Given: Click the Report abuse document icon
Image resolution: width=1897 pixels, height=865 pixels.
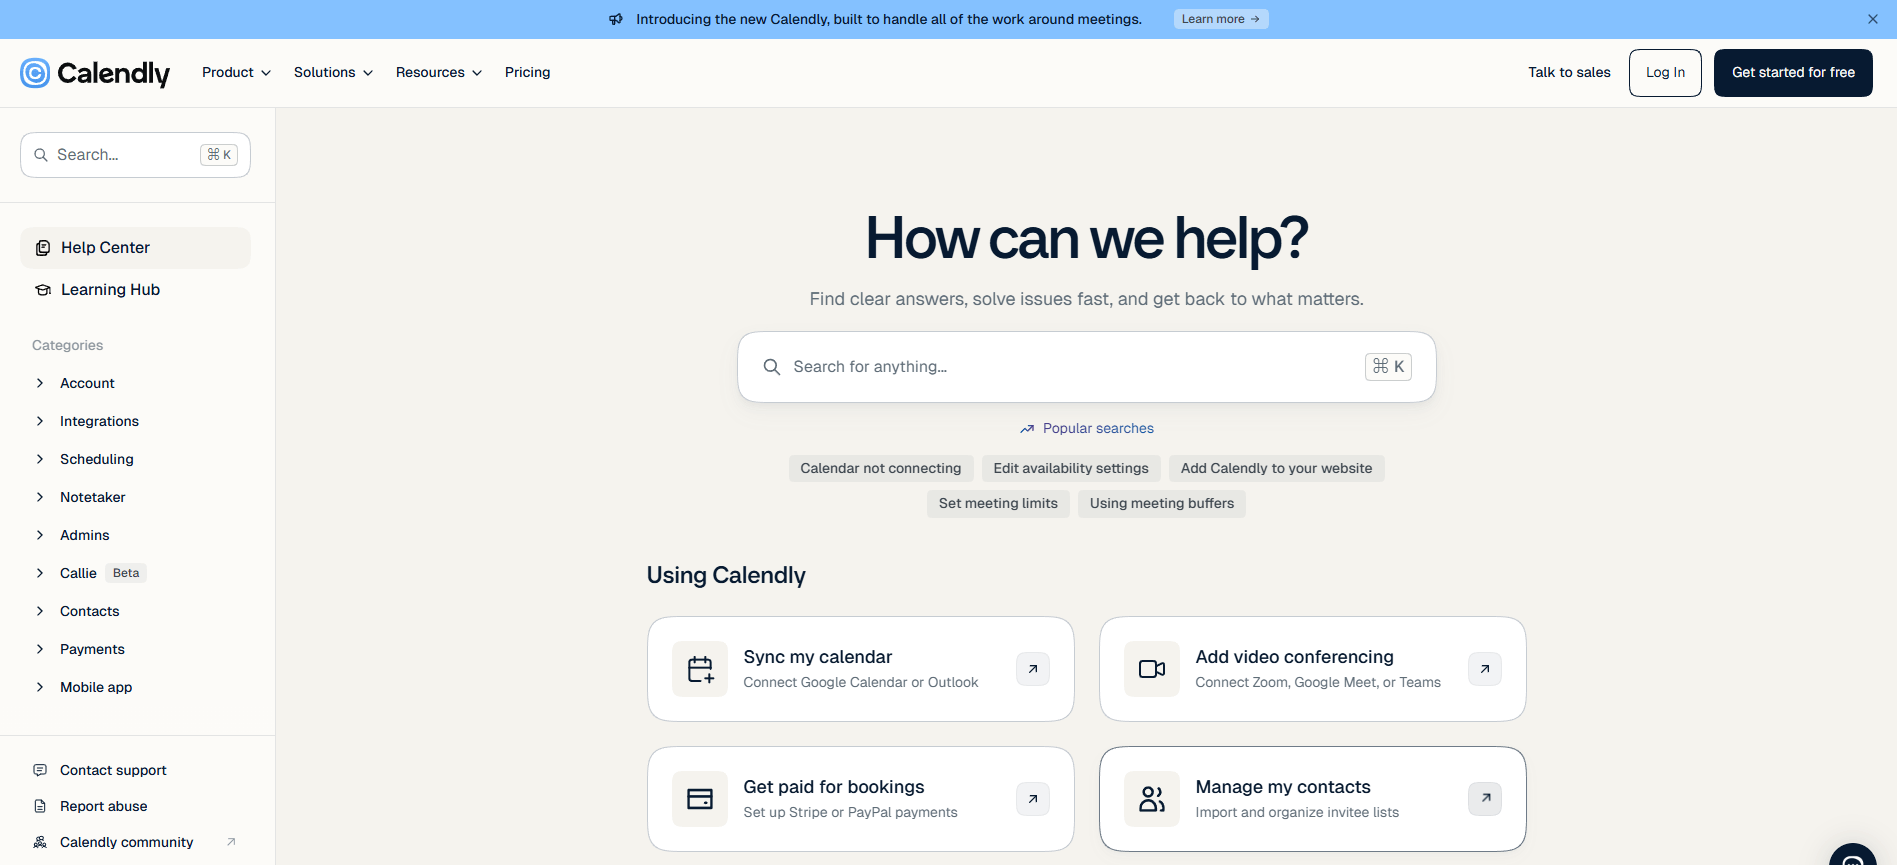Looking at the screenshot, I should tap(40, 806).
